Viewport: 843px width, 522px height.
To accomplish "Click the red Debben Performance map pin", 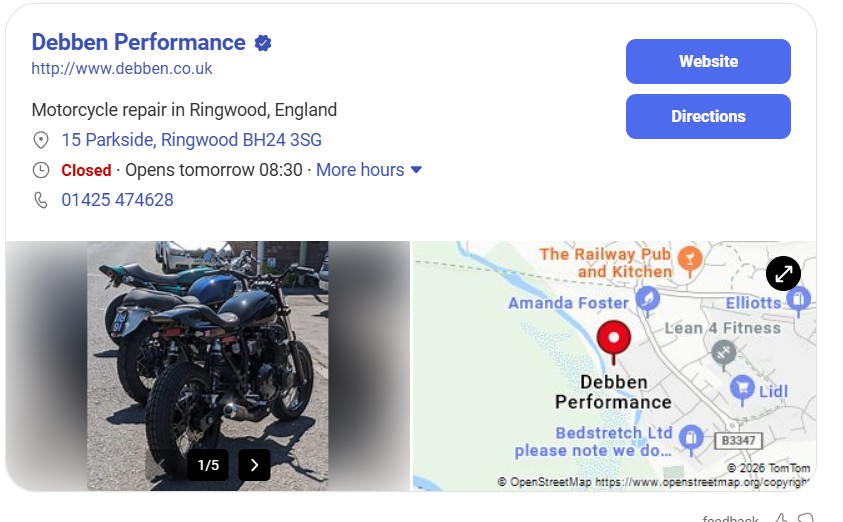I will [x=614, y=340].
